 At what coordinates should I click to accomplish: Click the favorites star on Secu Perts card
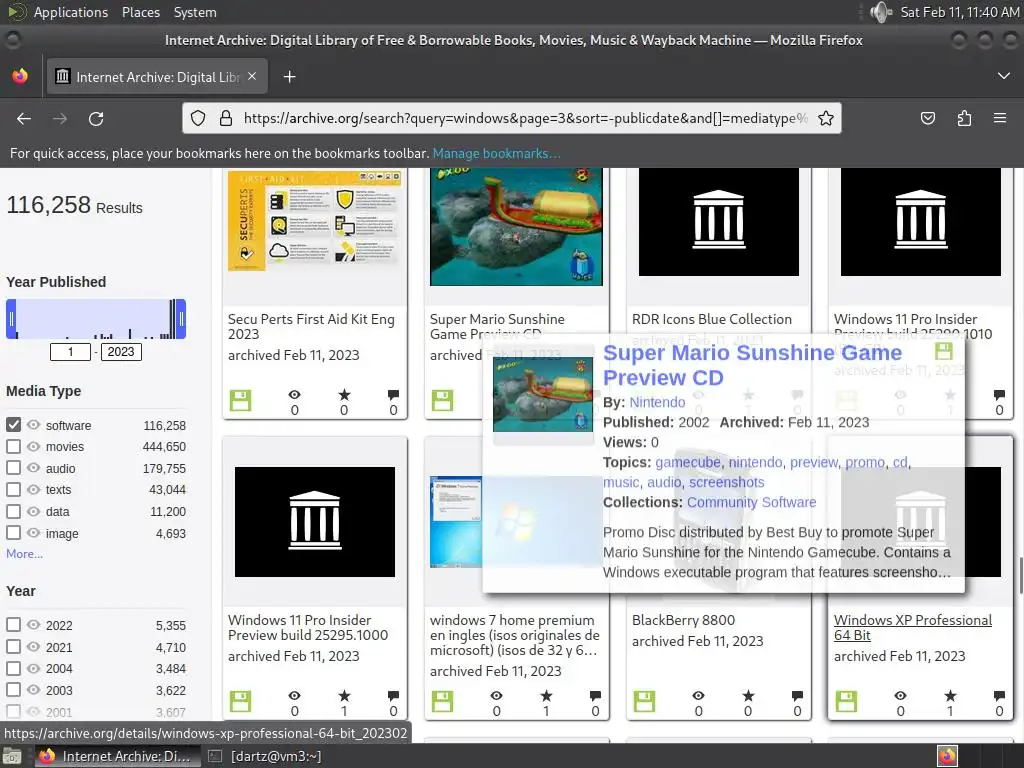click(344, 394)
